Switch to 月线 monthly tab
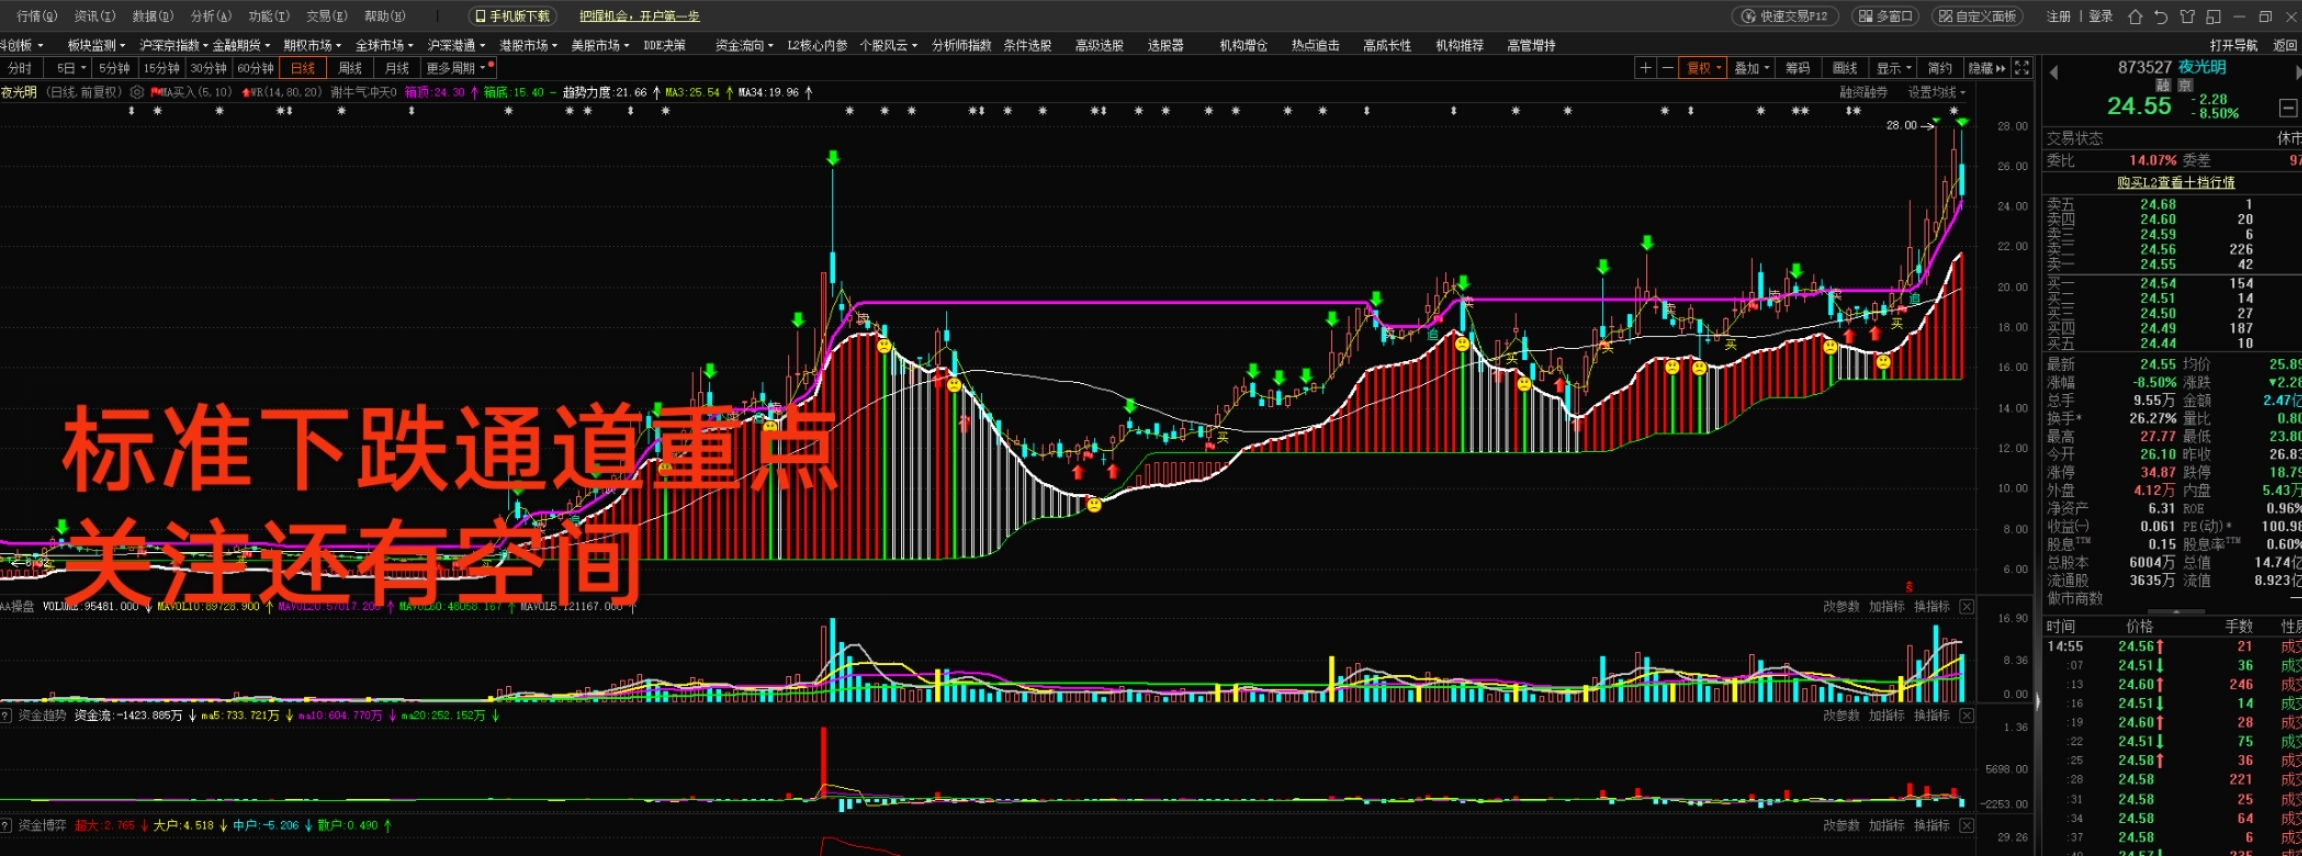2302x856 pixels. click(x=397, y=68)
